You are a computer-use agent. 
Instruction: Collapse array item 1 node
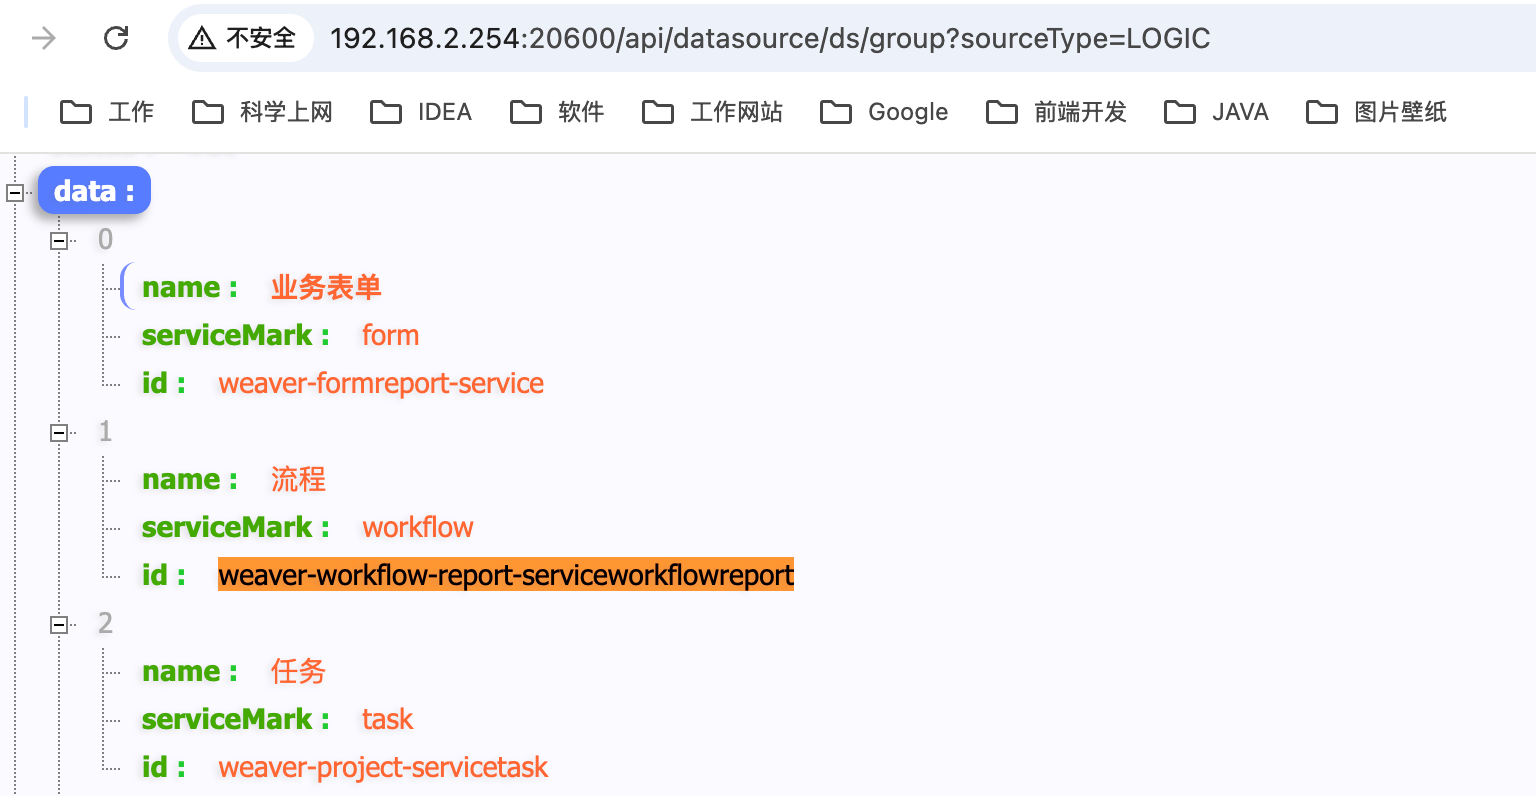coord(59,432)
